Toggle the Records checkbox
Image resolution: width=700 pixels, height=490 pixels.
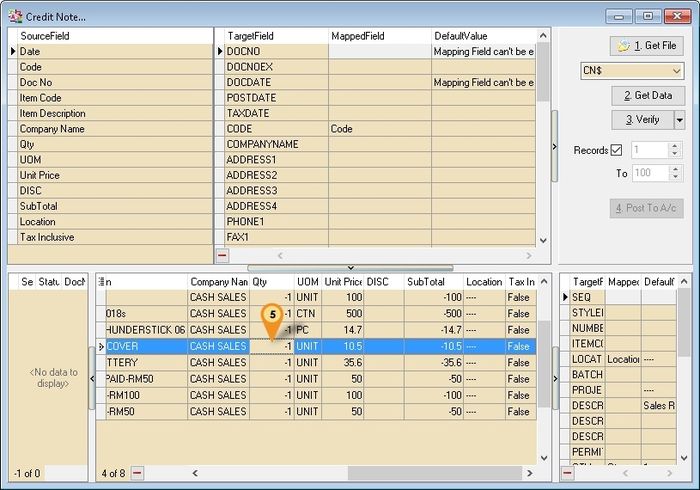click(x=616, y=150)
